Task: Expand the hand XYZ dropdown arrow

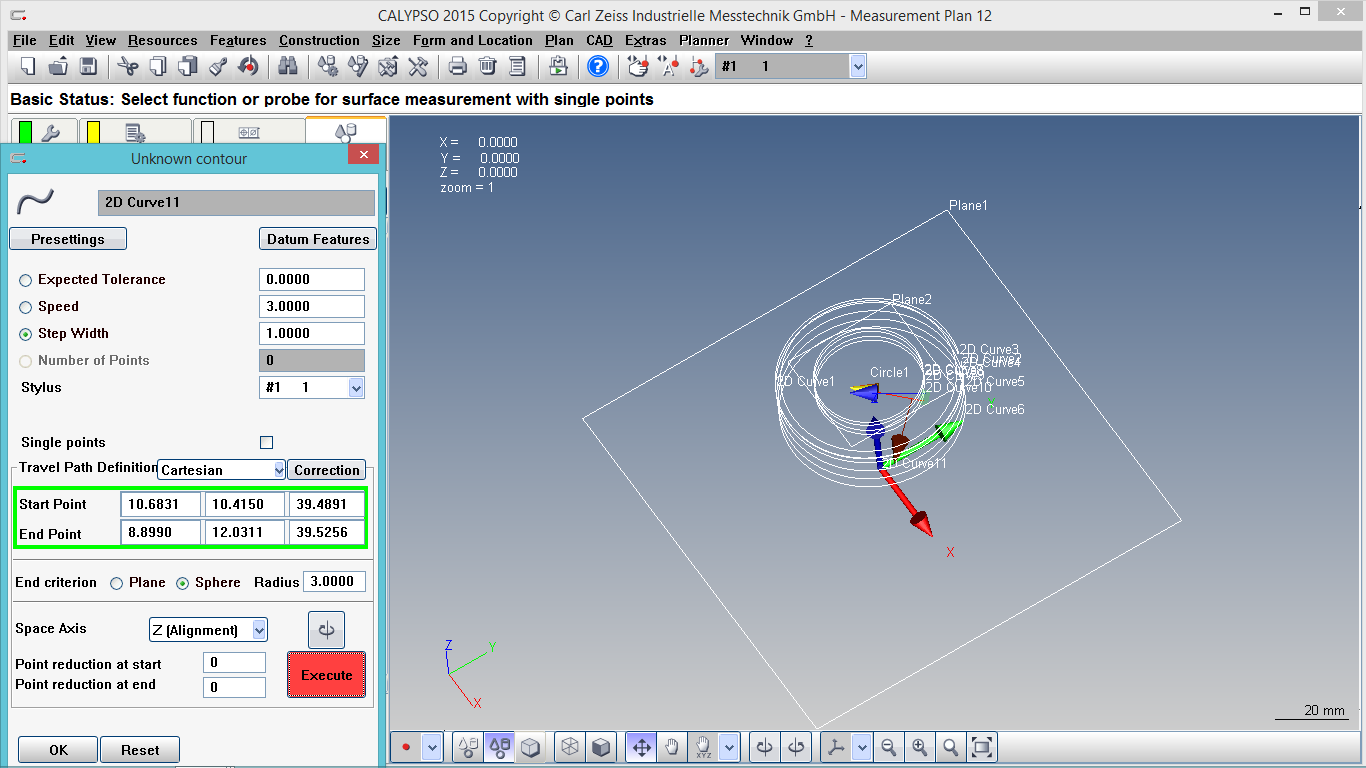Action: click(x=729, y=747)
